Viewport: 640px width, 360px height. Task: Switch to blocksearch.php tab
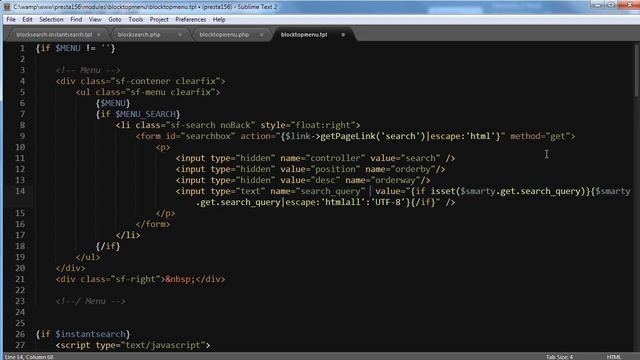139,35
